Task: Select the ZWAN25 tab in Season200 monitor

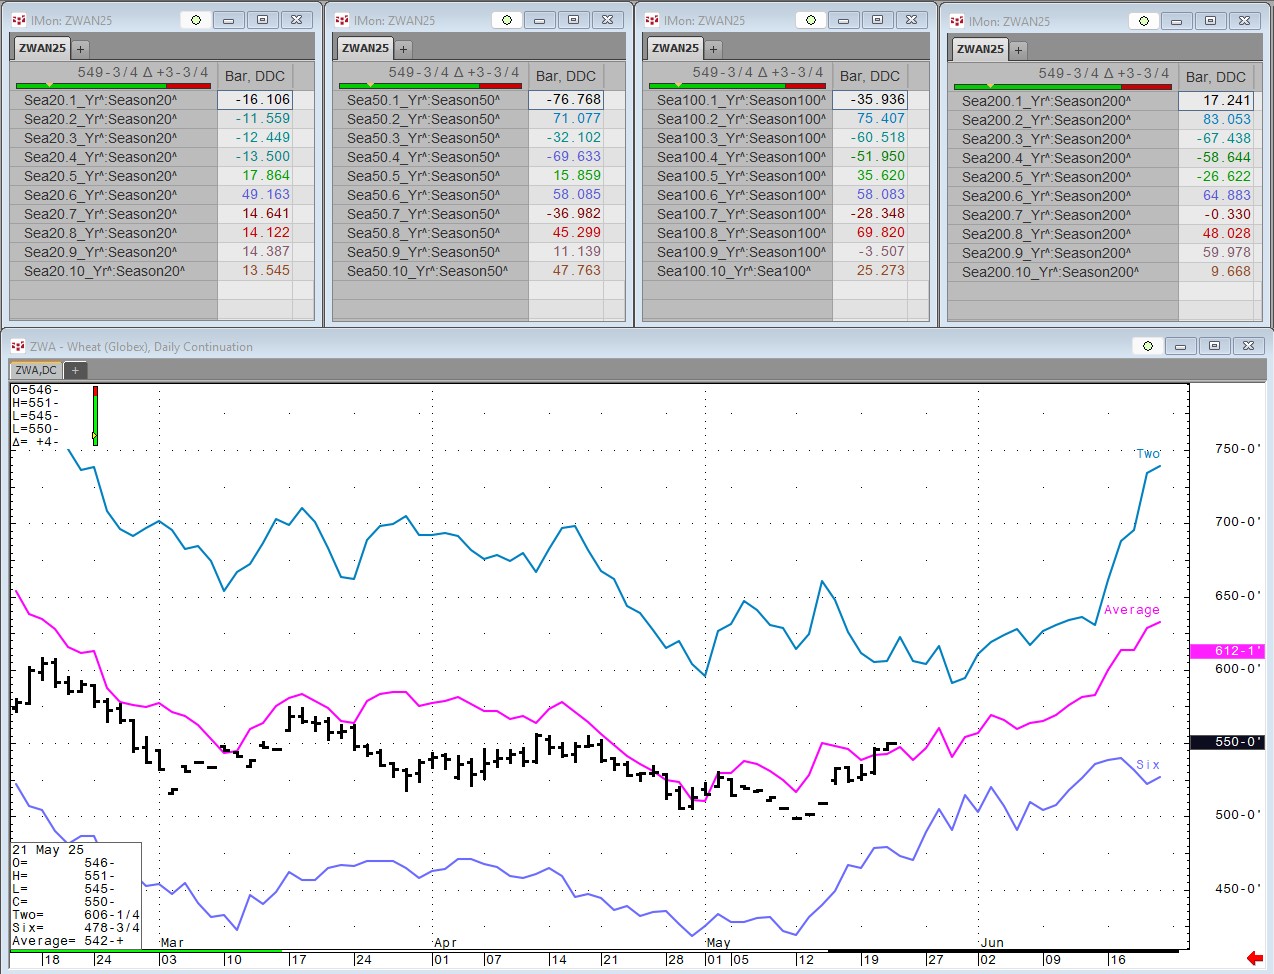Action: coord(980,49)
